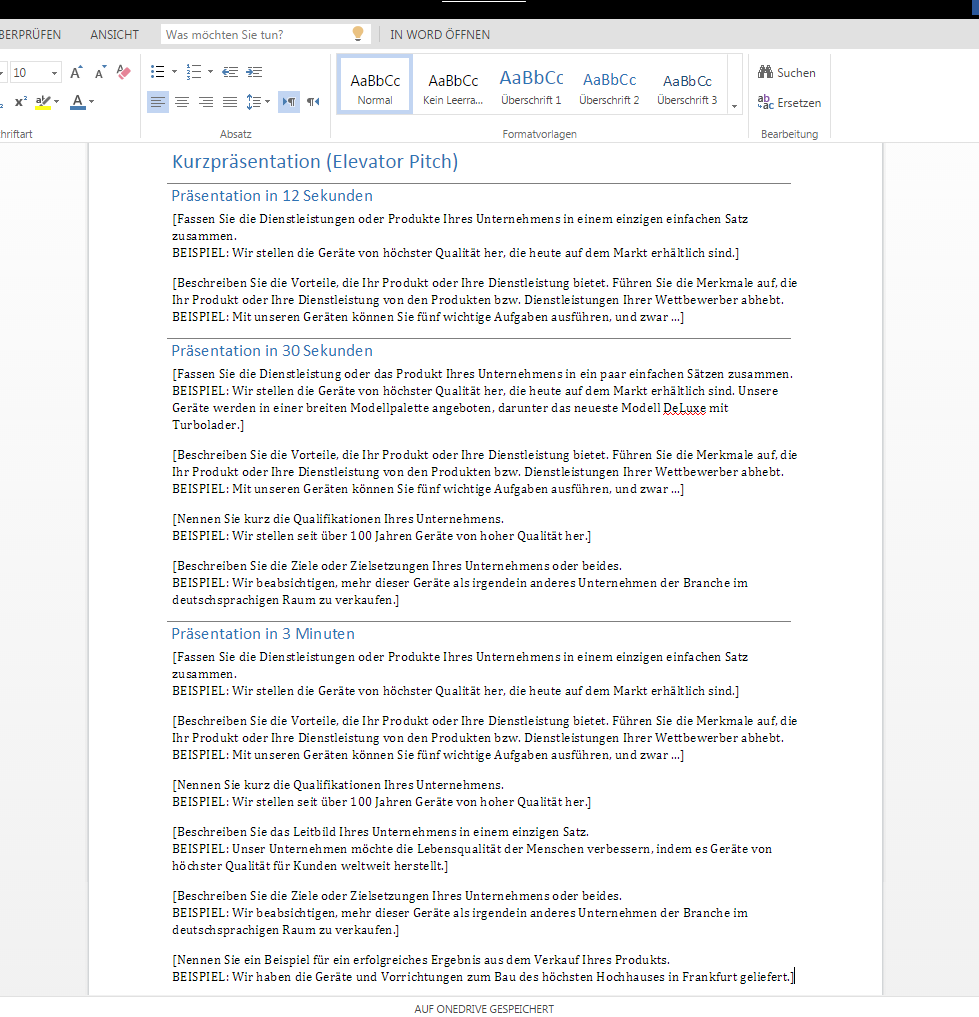
Task: Toggle left-to-right text direction
Action: pos(289,102)
